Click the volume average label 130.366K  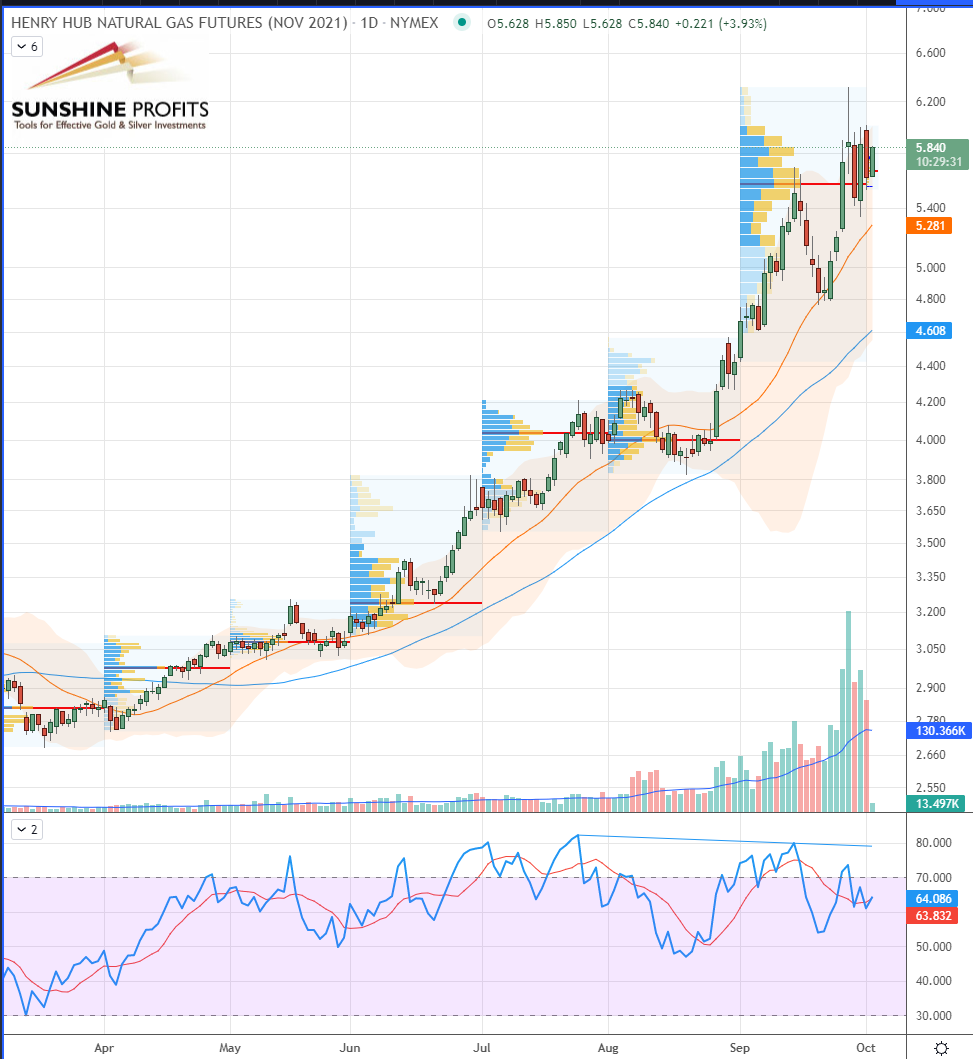coord(940,731)
